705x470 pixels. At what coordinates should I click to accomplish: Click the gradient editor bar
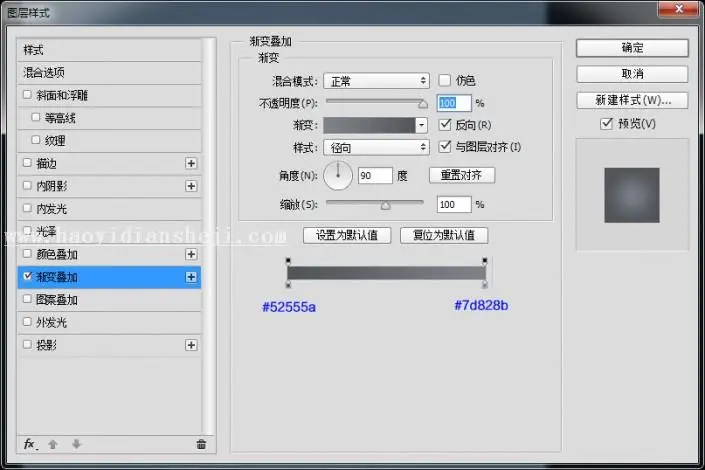point(386,273)
